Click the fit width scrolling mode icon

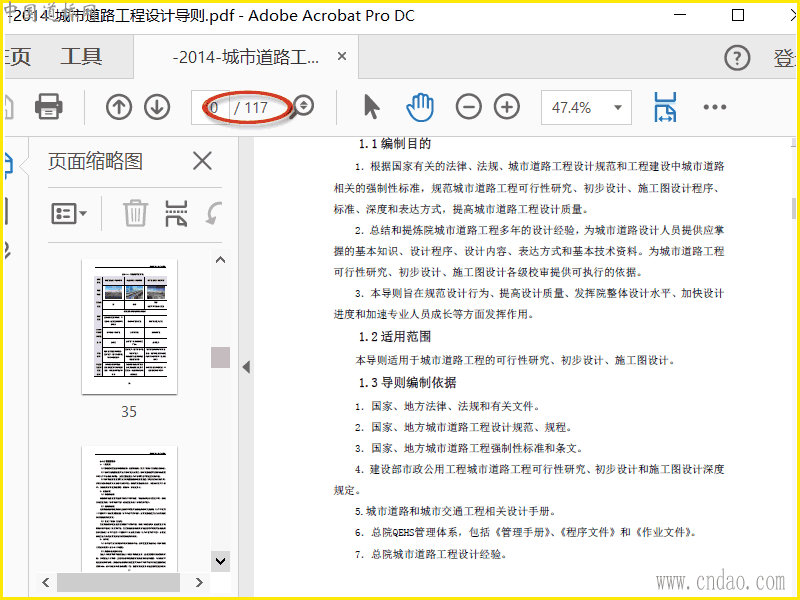point(665,107)
